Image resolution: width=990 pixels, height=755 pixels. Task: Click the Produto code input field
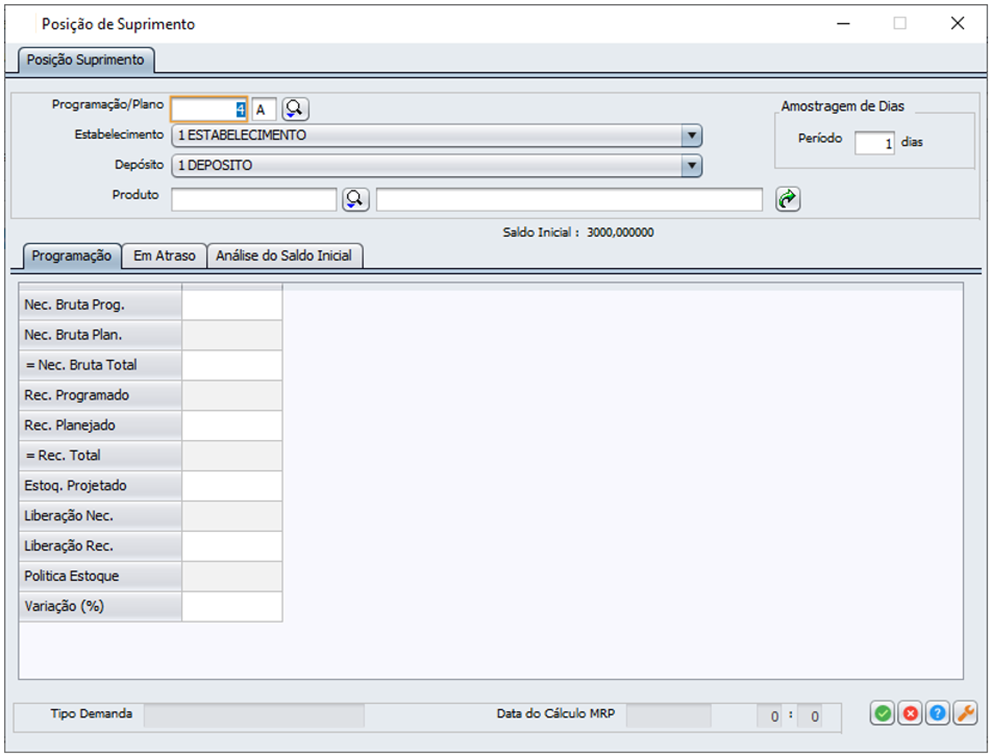[254, 200]
